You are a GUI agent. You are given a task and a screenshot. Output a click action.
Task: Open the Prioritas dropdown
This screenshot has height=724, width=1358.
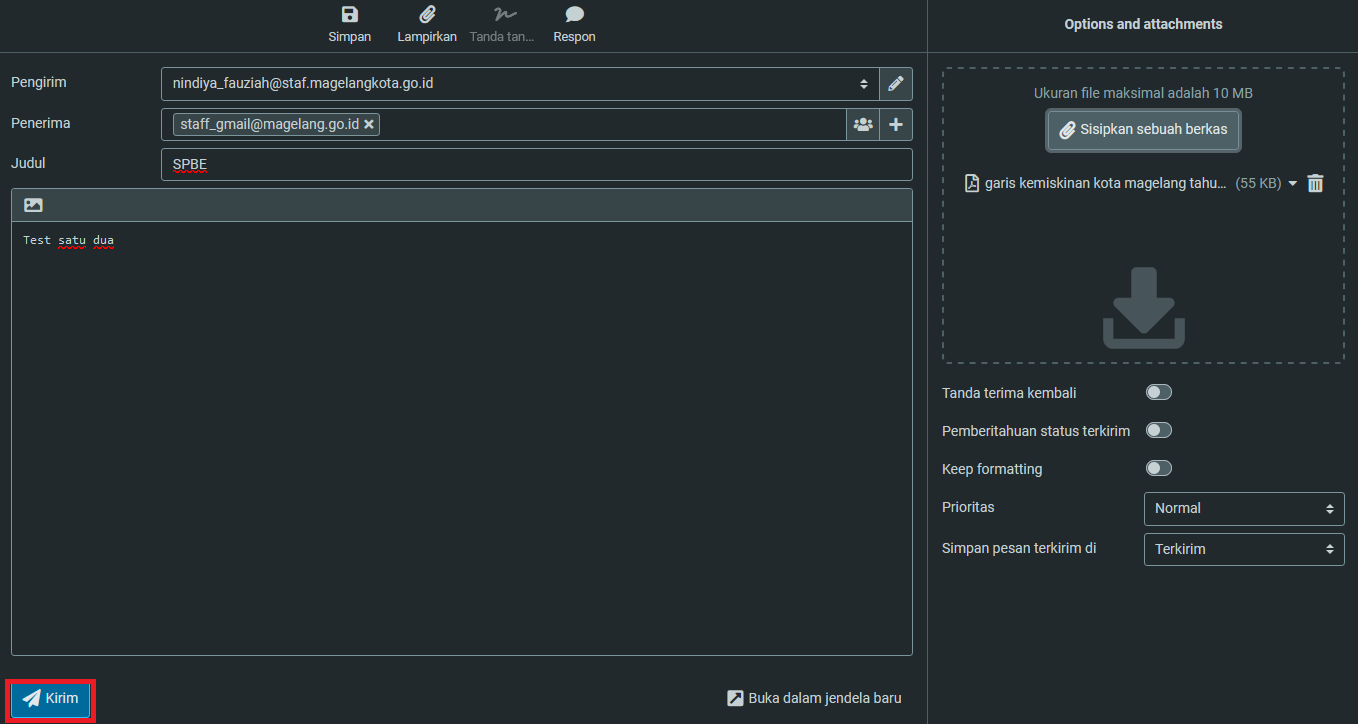point(1243,508)
